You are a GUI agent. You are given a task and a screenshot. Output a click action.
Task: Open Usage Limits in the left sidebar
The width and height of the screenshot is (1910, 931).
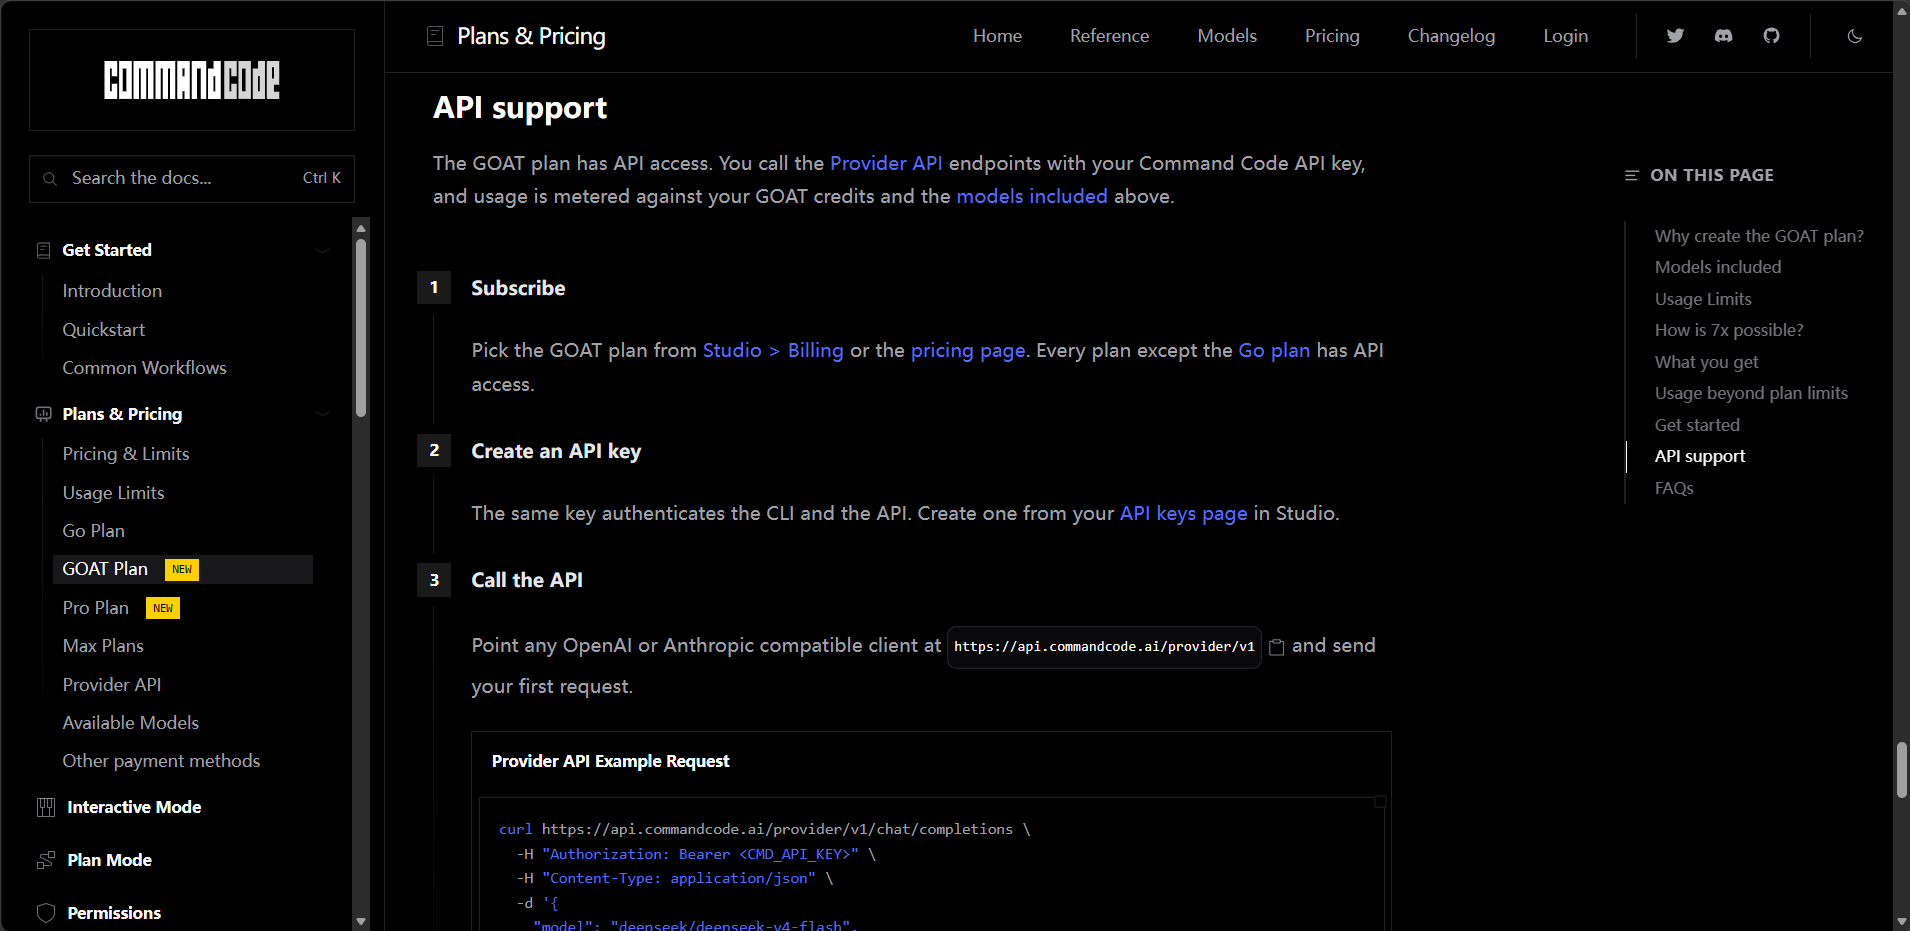(113, 493)
